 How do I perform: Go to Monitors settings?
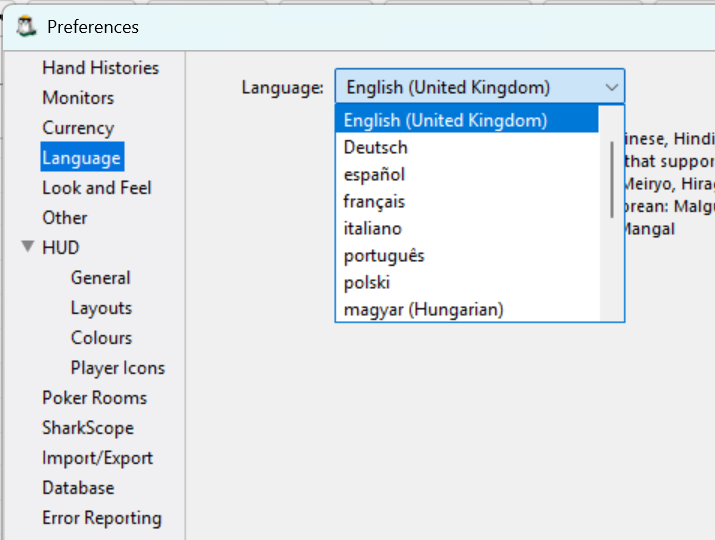(x=78, y=98)
